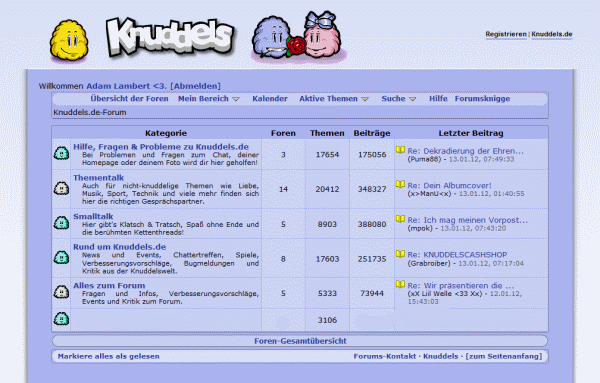Open the Rund um Knuddels.de category
Screen dimensions: 600x383
[x=119, y=247]
